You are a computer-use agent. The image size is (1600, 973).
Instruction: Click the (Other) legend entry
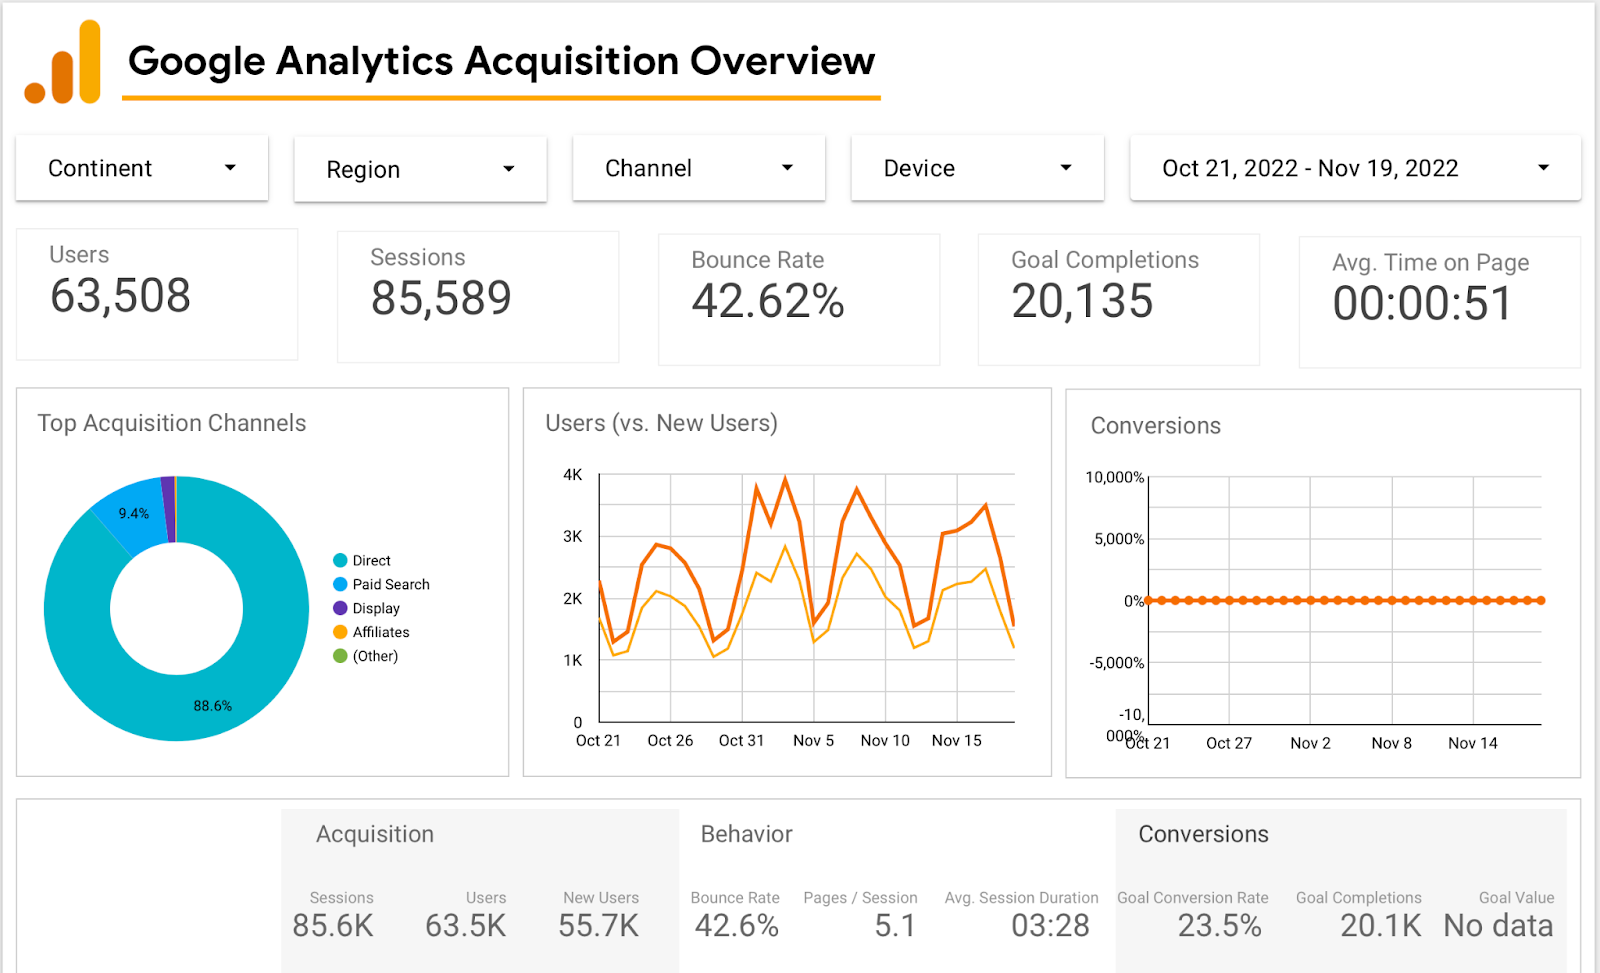click(375, 656)
